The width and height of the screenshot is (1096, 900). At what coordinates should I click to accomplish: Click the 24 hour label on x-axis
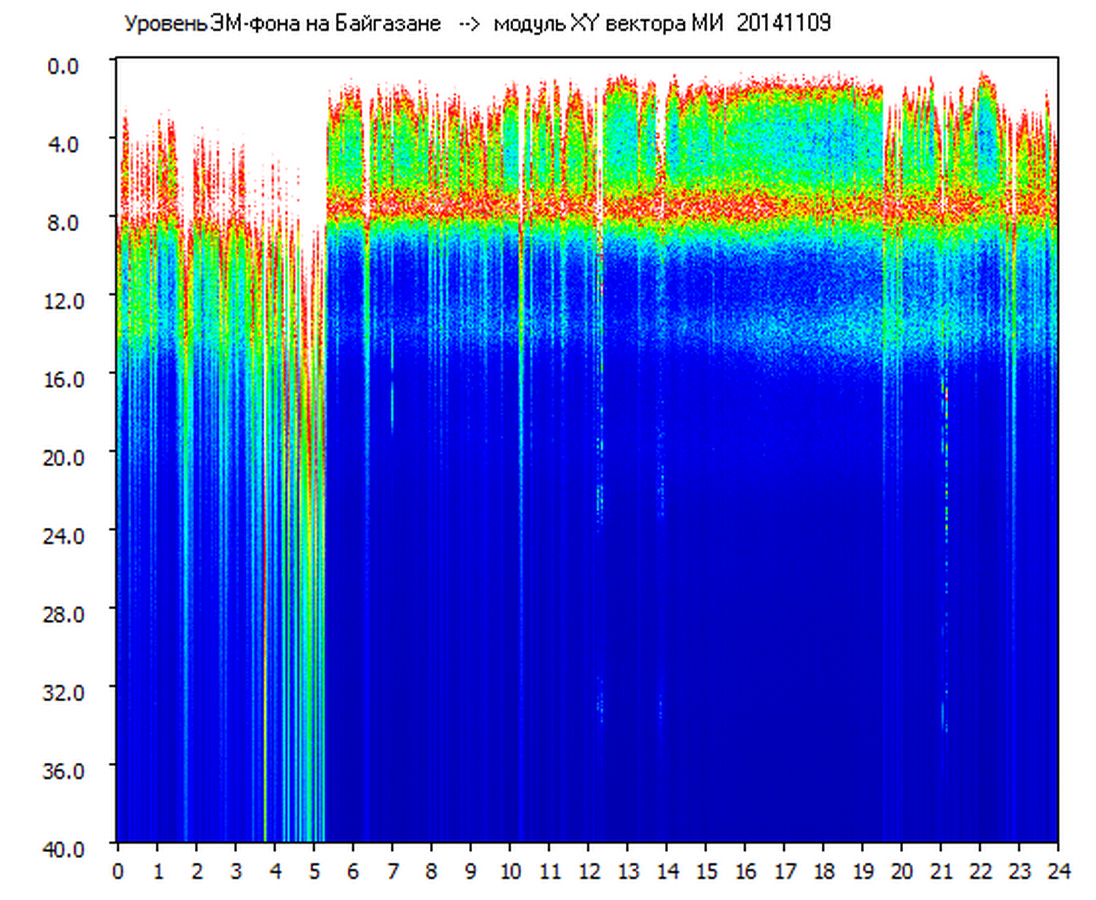(x=1058, y=871)
